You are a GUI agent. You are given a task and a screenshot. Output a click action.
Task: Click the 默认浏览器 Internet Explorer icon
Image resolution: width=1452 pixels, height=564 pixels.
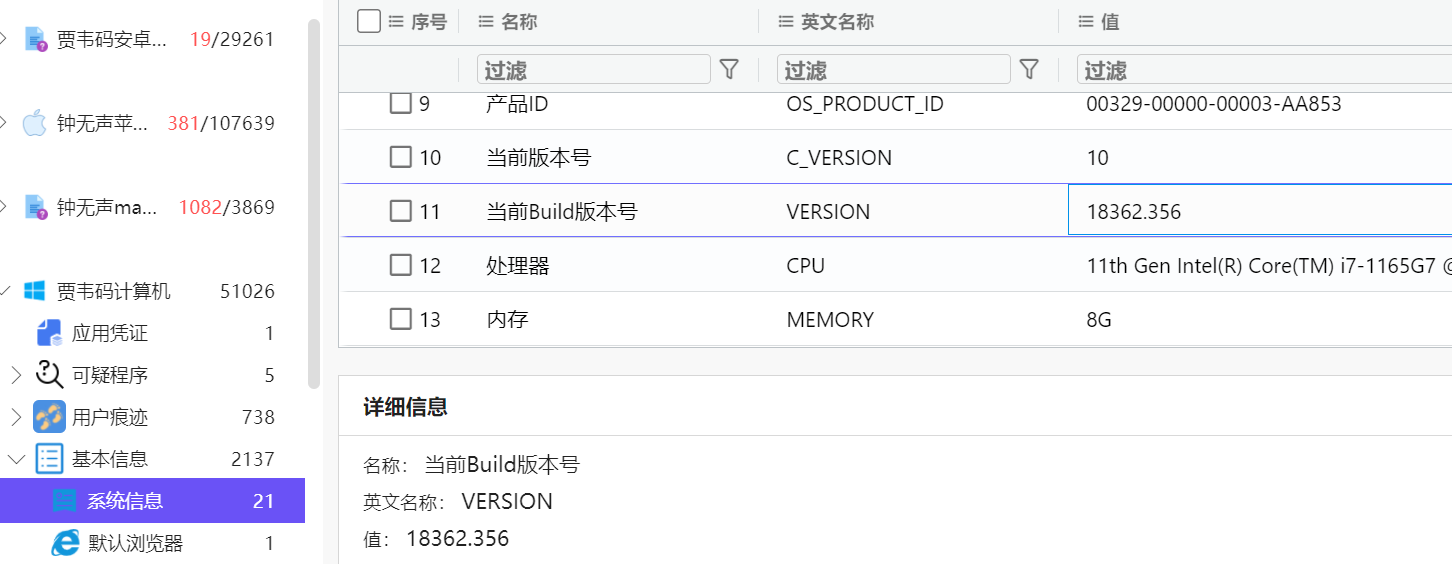tap(65, 543)
